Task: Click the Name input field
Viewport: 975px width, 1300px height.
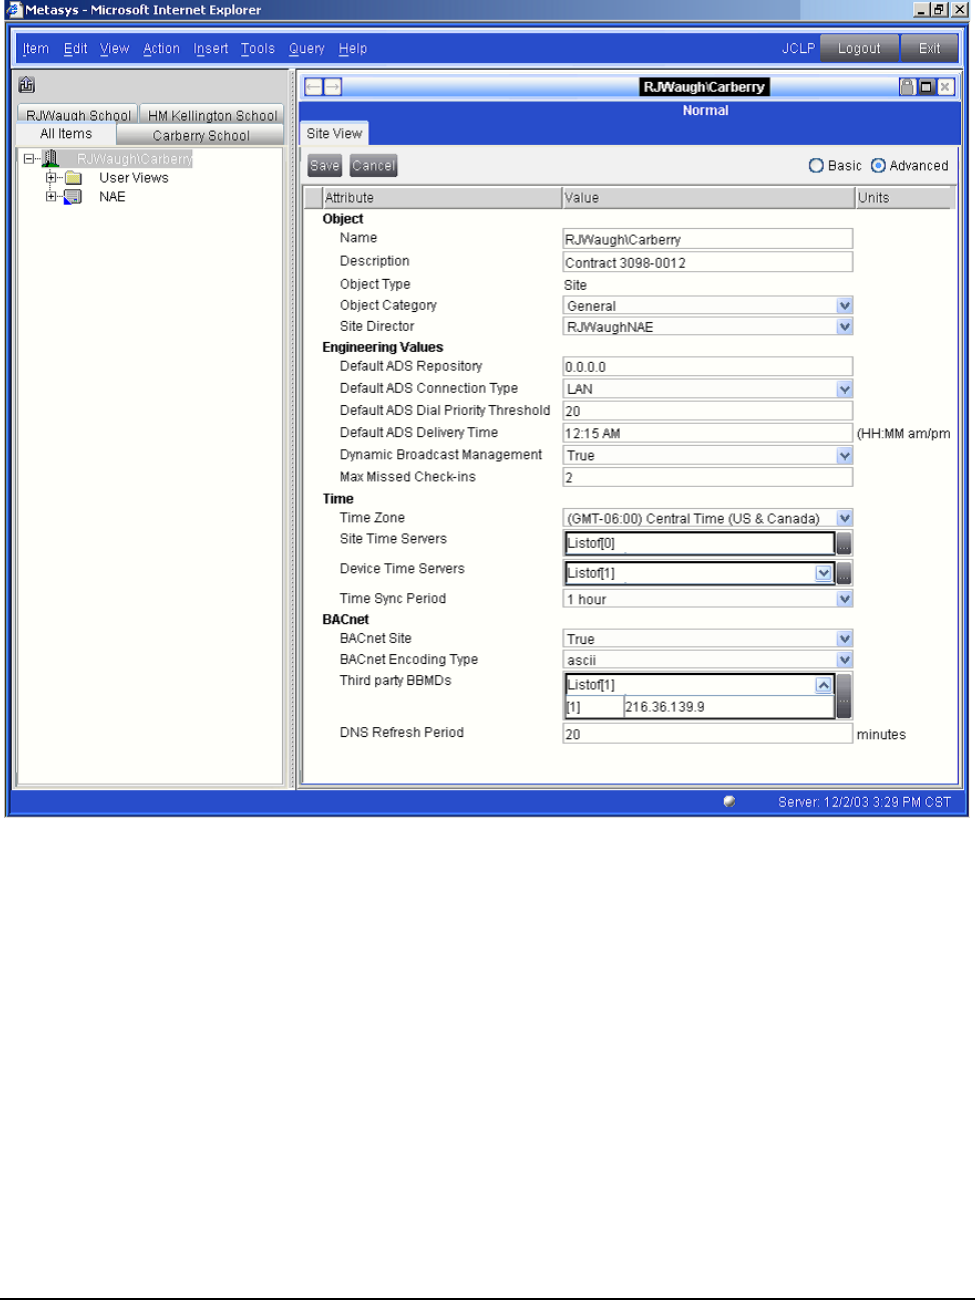Action: tap(708, 239)
